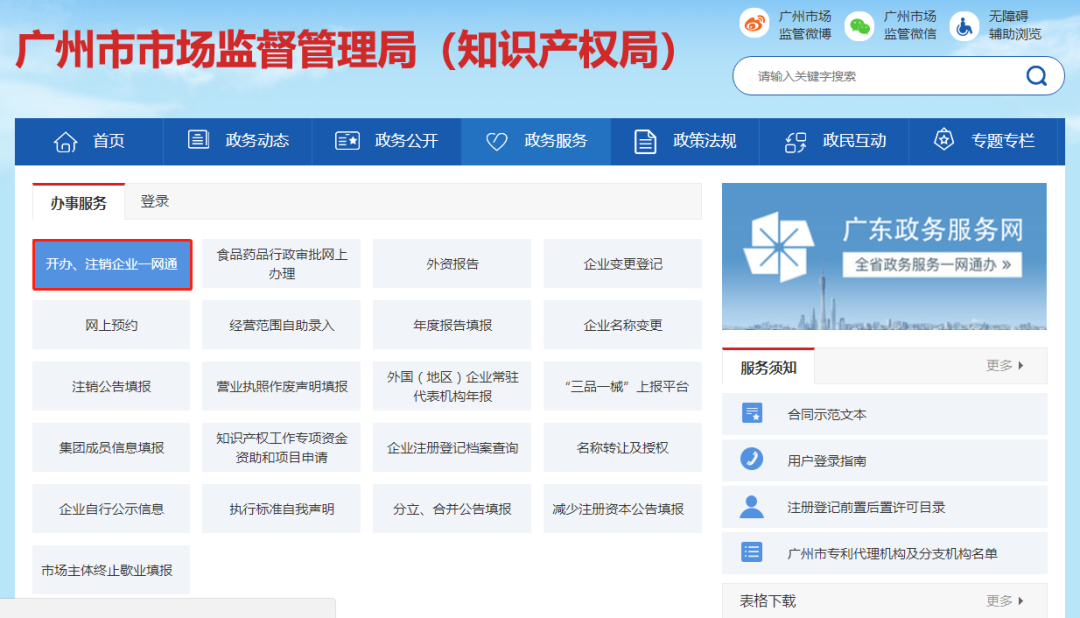The image size is (1080, 618).
Task: Open the 企业名称变更 service link
Action: 622,324
